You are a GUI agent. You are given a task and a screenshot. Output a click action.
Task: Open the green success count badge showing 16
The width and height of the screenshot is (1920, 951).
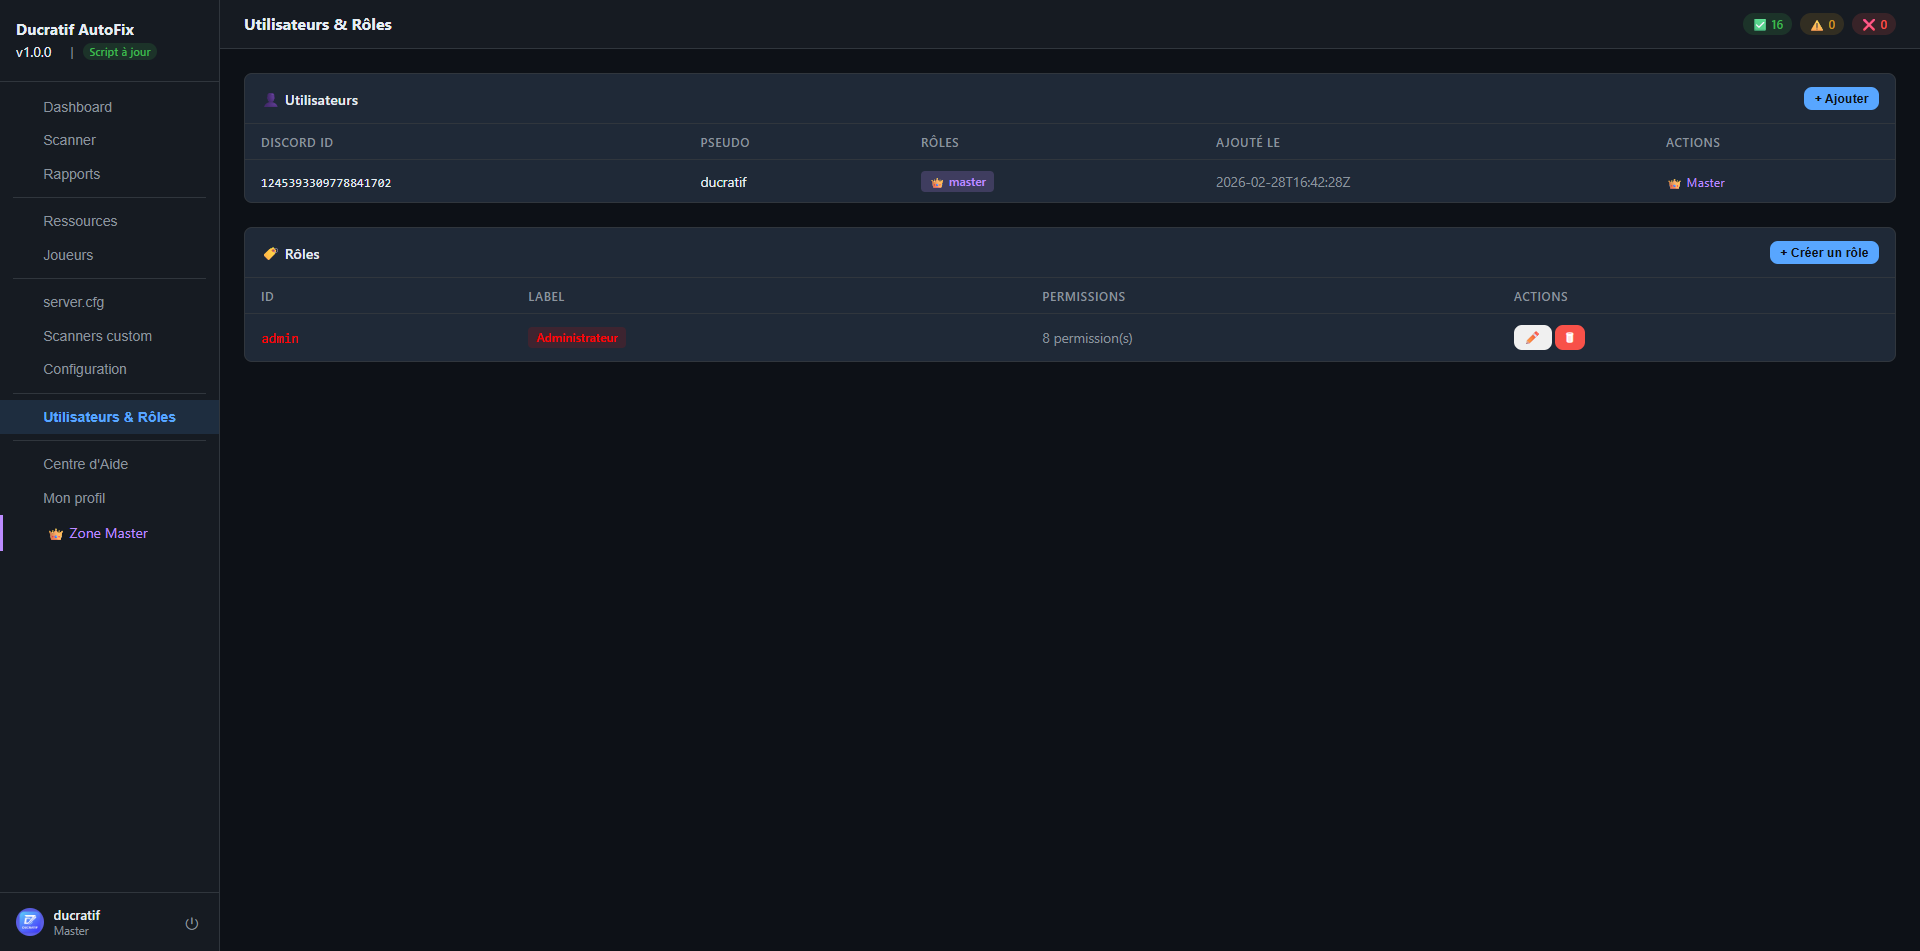[1767, 23]
